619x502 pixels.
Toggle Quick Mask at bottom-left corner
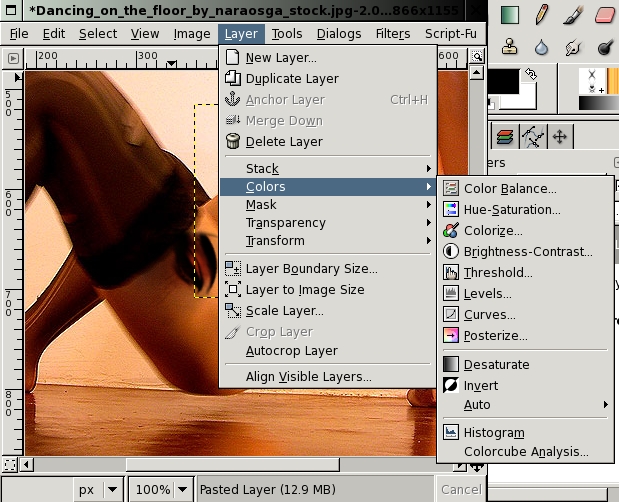pyautogui.click(x=10, y=465)
